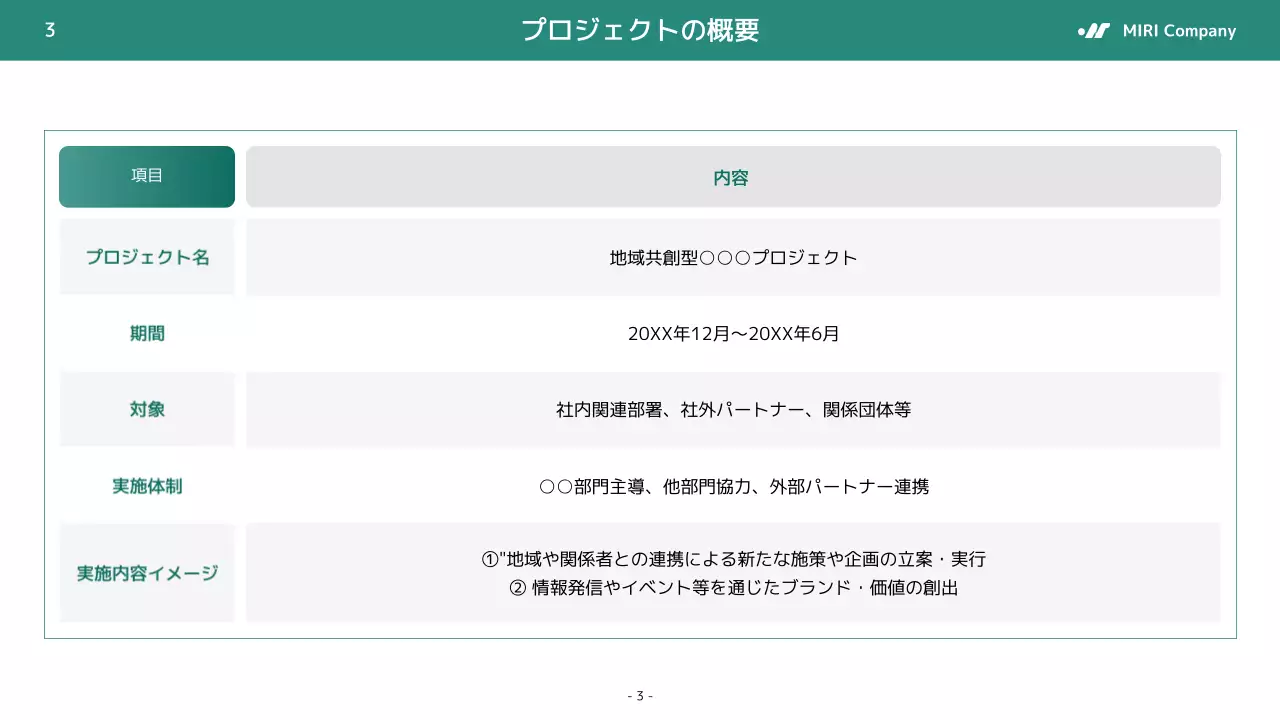Open the slide title プロジェクトの概要

pos(640,30)
